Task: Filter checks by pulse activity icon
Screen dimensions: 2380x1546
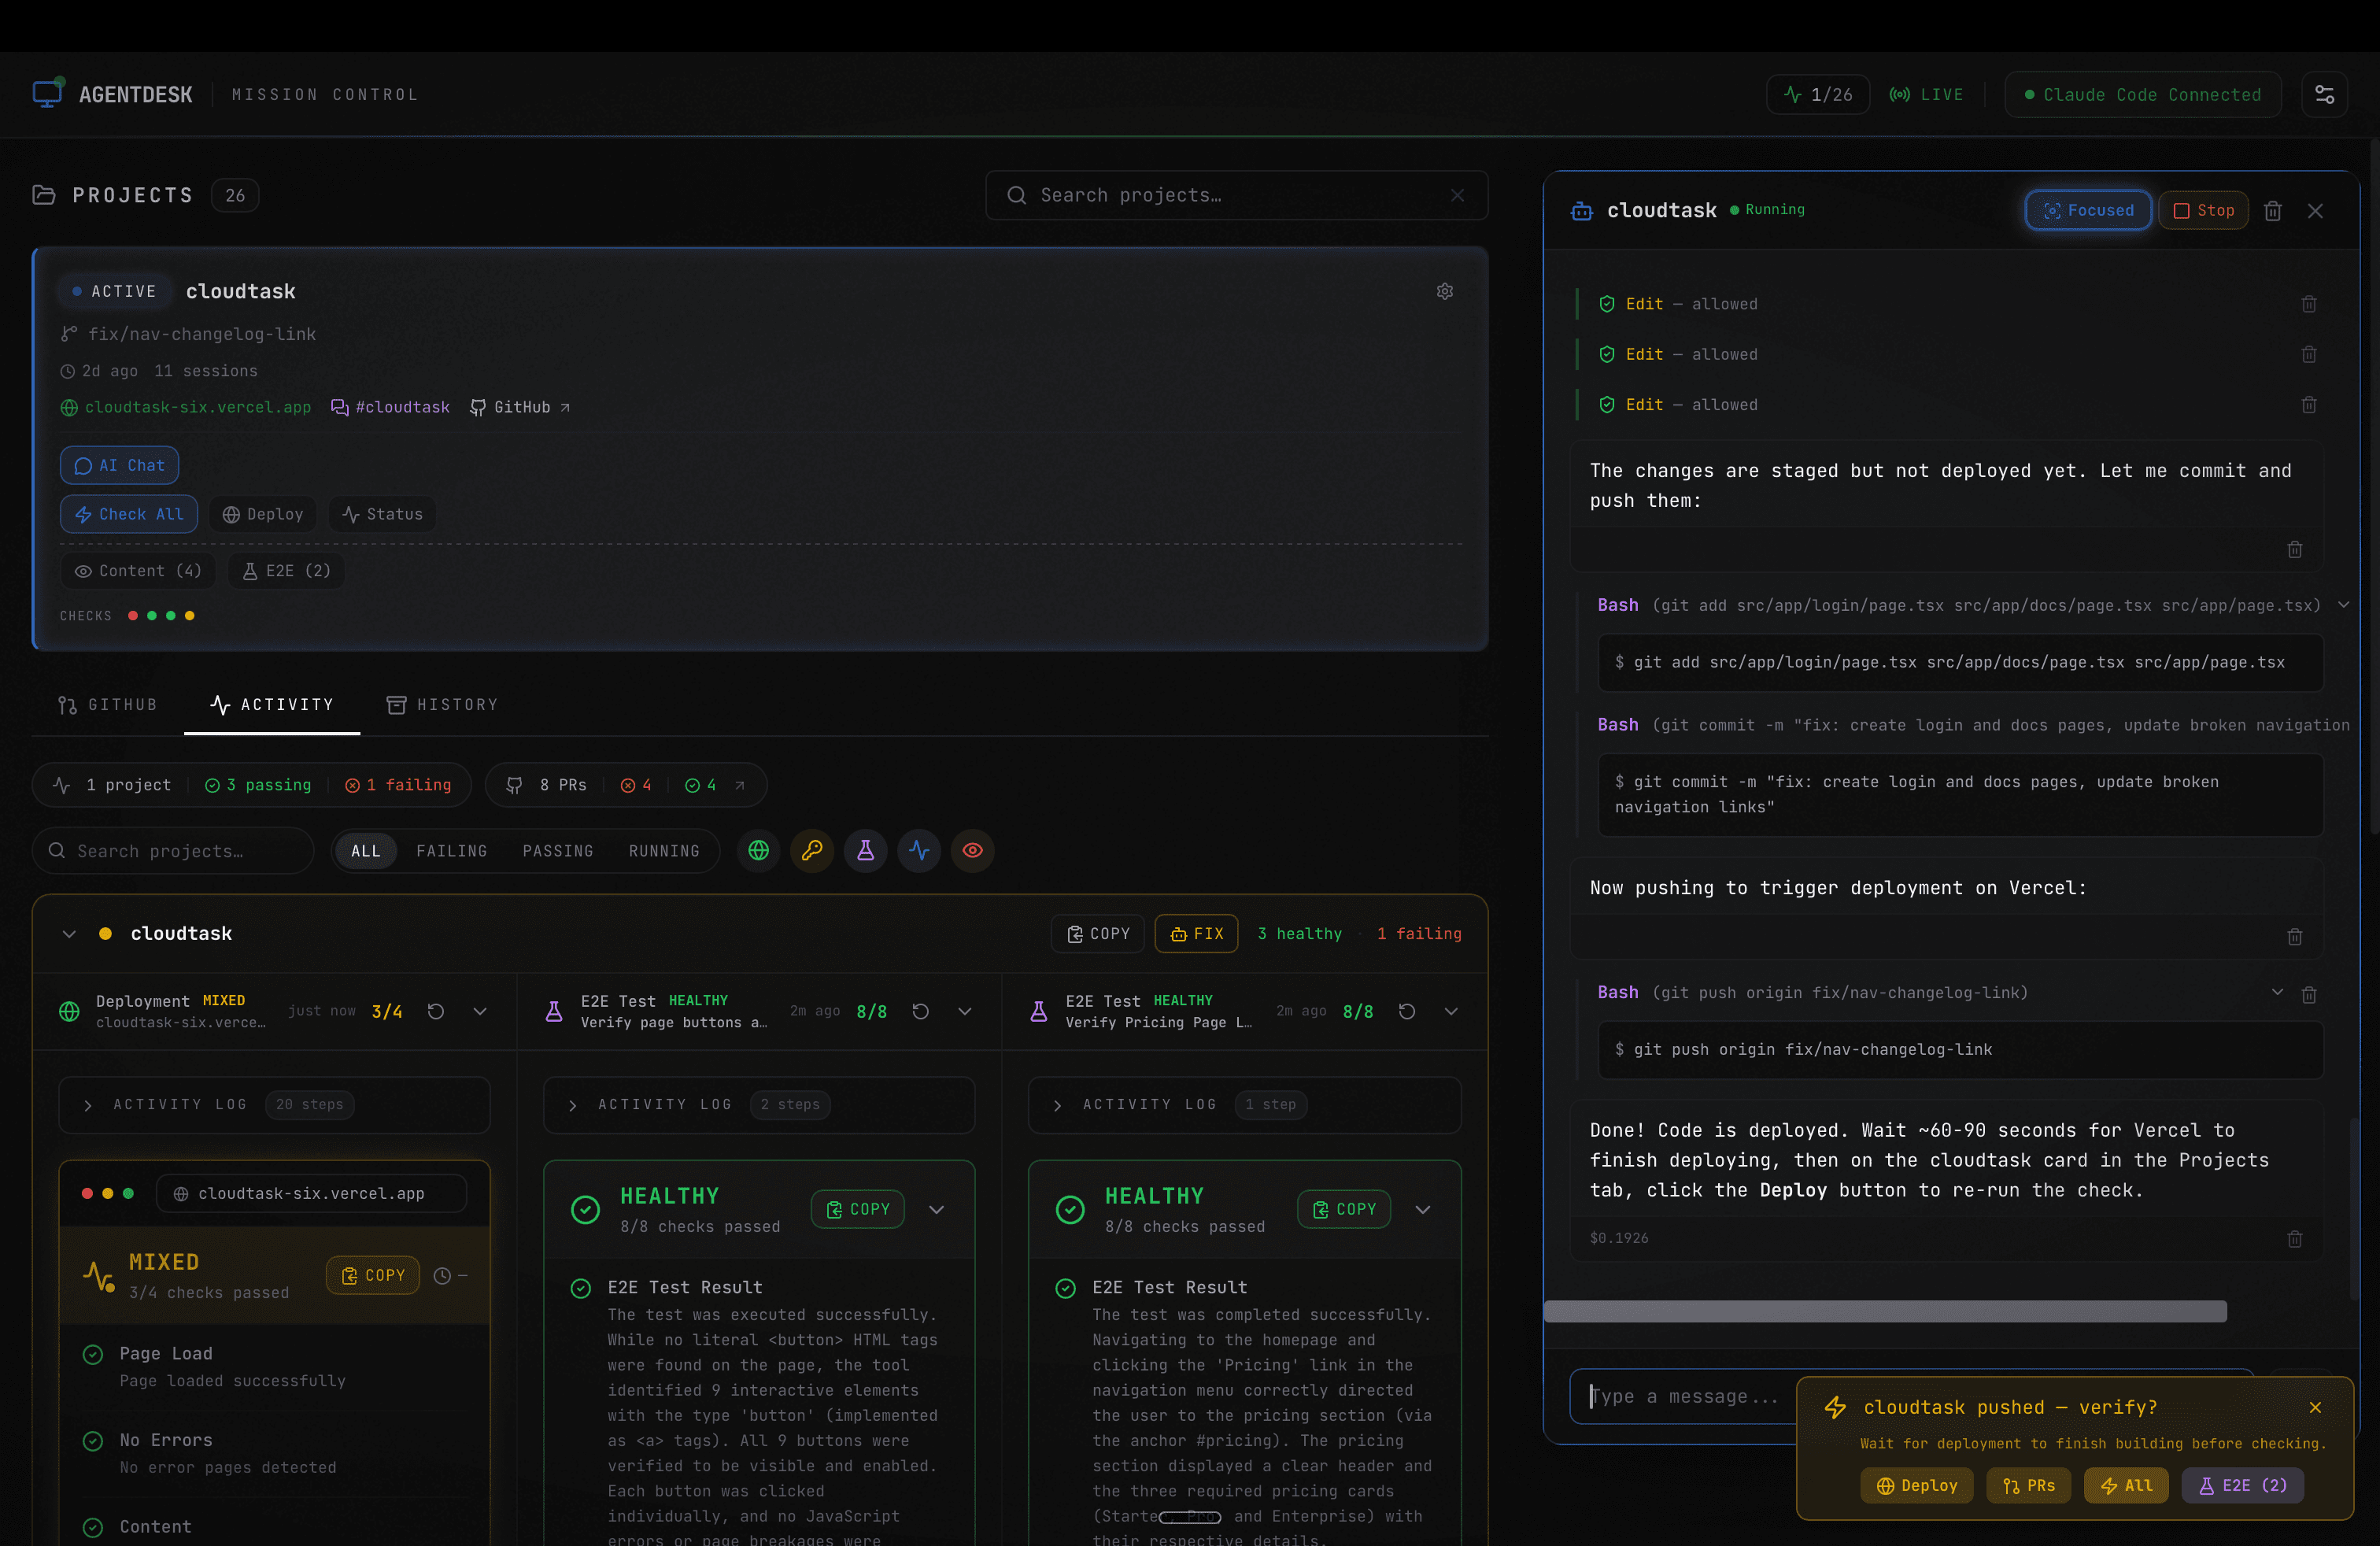Action: [919, 850]
